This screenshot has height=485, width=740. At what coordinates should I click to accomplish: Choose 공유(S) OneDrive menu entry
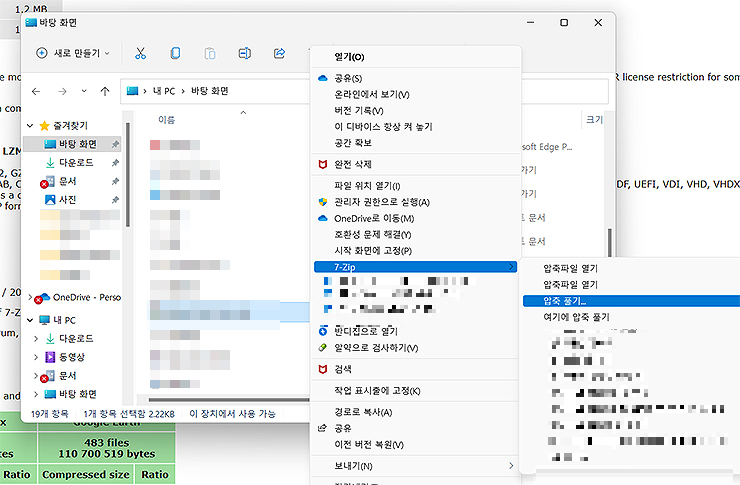point(415,78)
